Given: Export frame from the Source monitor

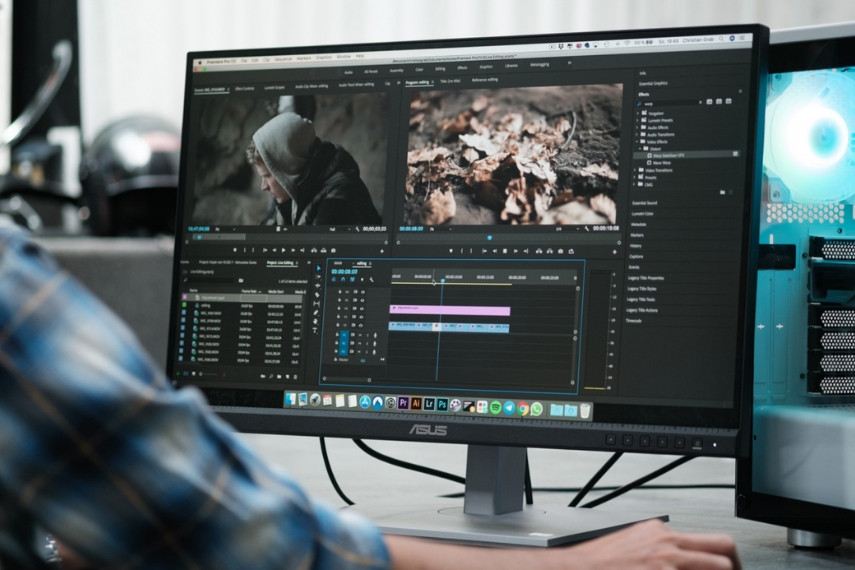Looking at the screenshot, I should pos(333,250).
